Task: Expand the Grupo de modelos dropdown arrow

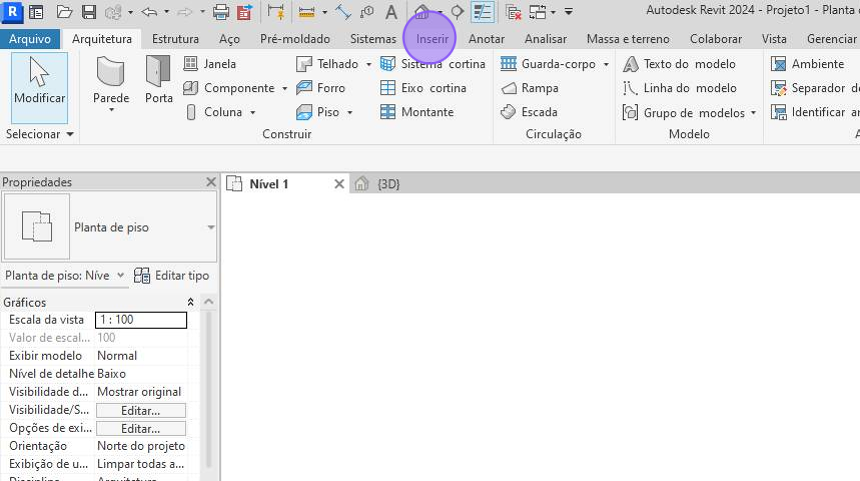Action: 754,113
